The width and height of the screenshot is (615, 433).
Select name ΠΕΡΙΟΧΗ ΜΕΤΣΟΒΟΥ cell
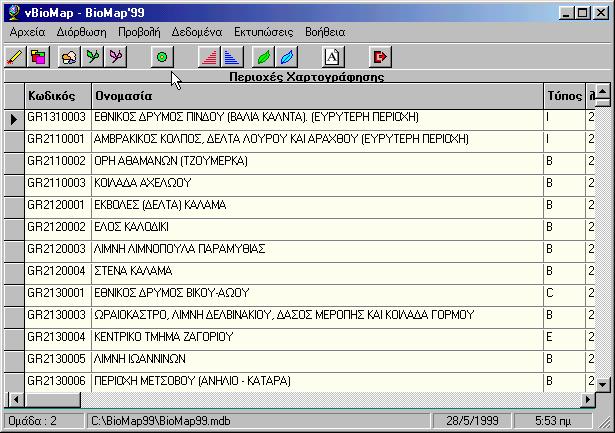click(317, 383)
